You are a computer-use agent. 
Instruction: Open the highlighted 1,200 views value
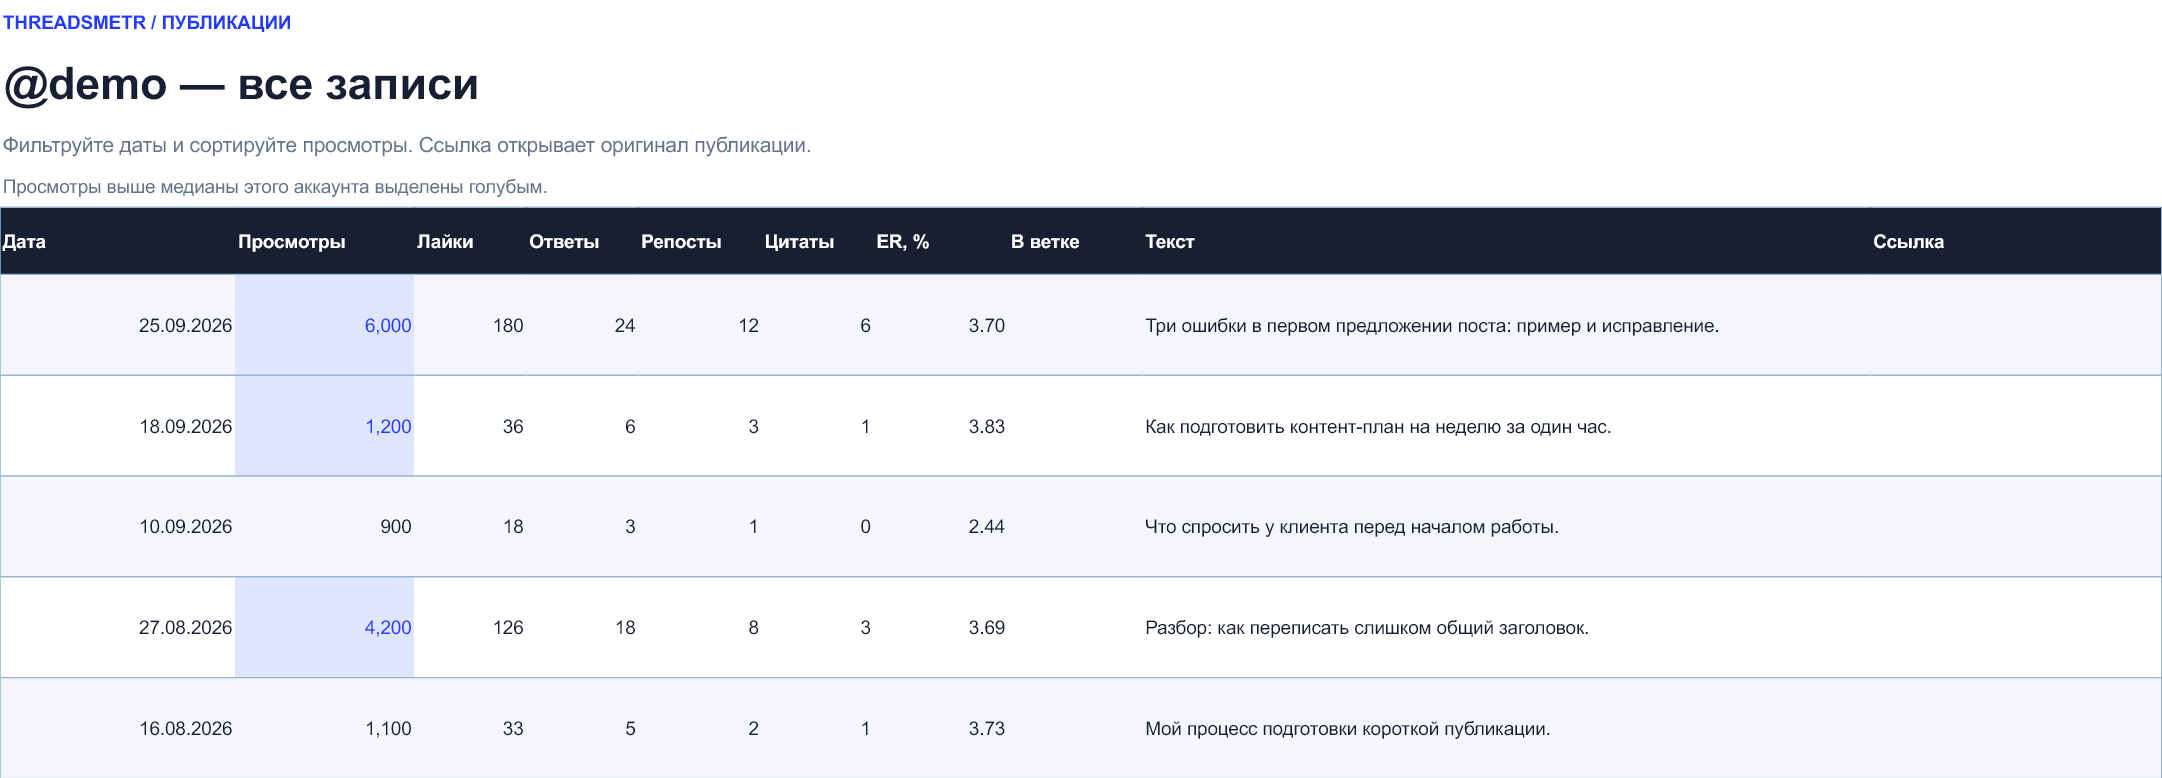click(x=388, y=426)
